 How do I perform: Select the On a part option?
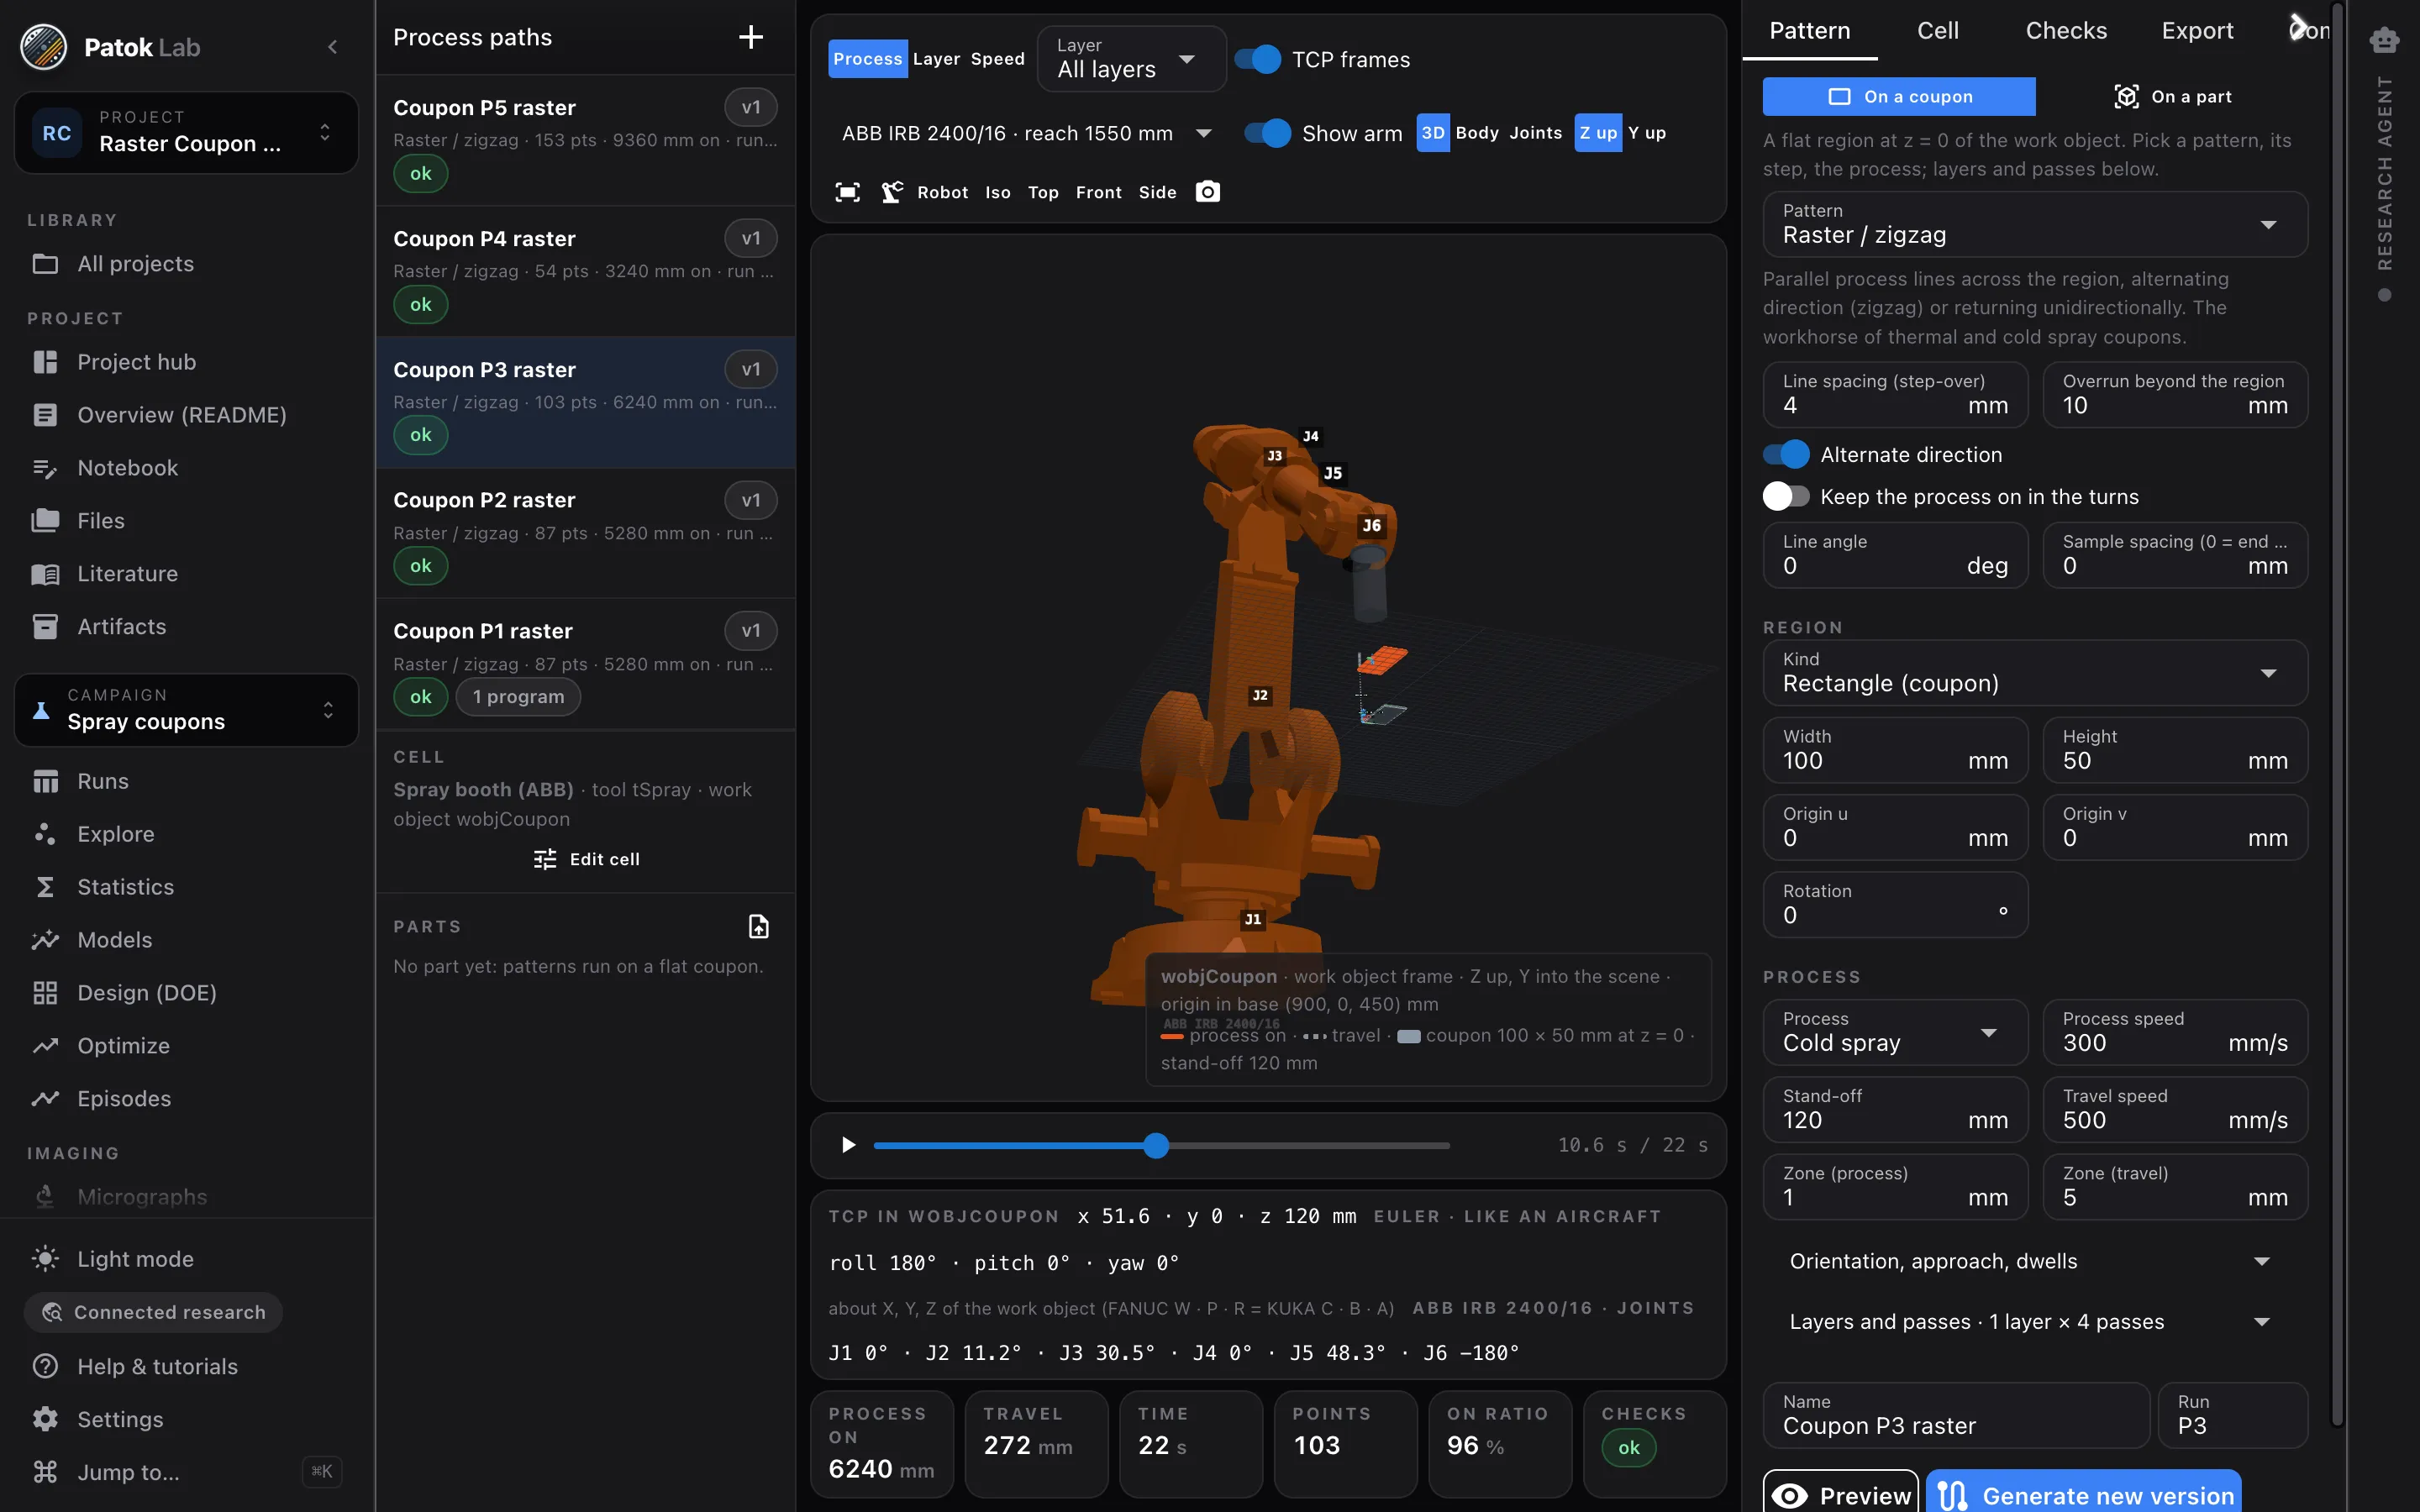2172,97
